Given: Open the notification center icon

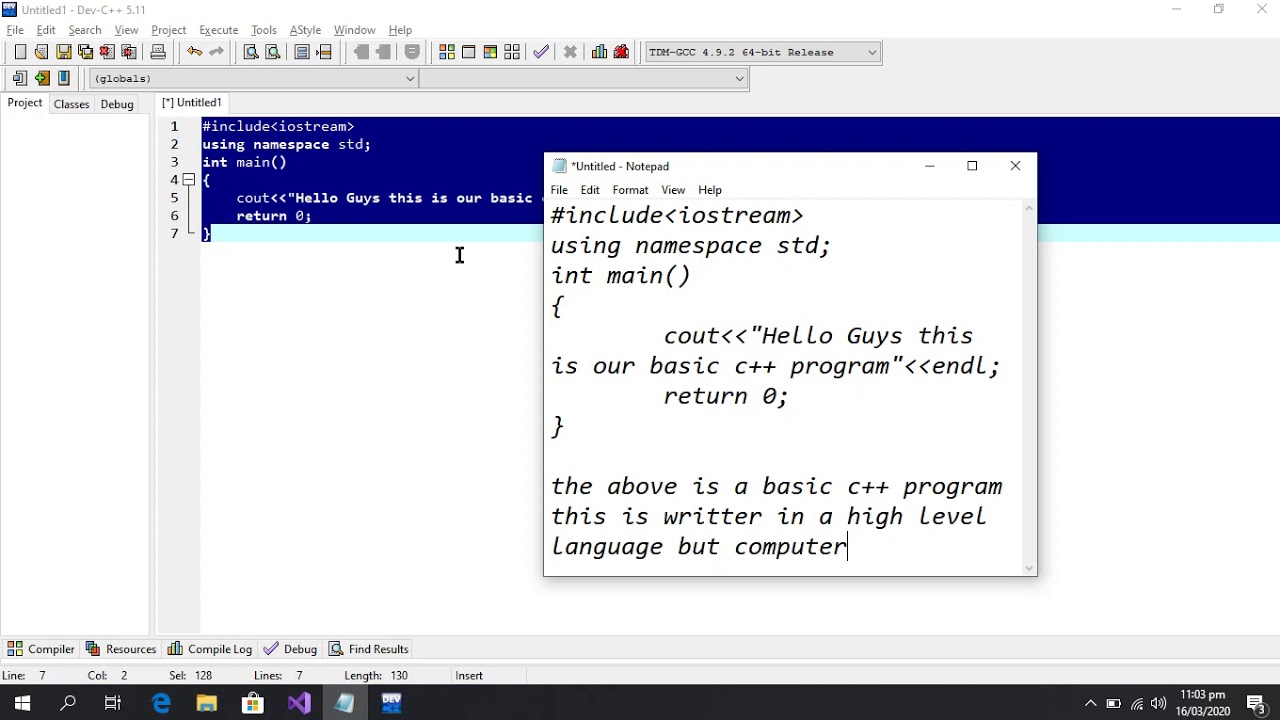Looking at the screenshot, I should pyautogui.click(x=1256, y=703).
